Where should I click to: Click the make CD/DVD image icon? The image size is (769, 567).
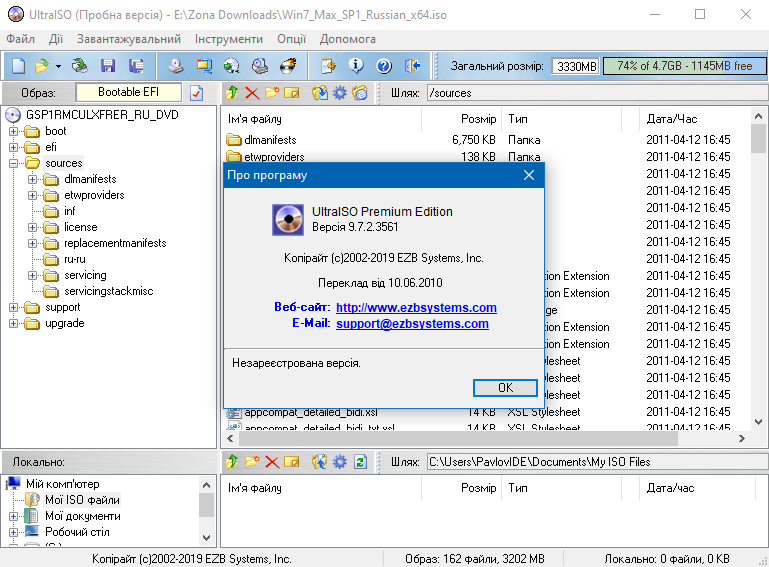(175, 66)
